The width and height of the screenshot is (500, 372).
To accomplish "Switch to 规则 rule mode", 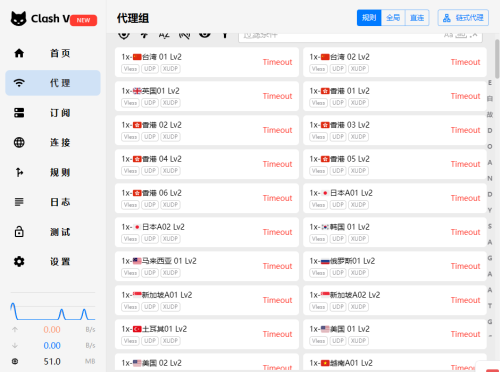I will [369, 18].
